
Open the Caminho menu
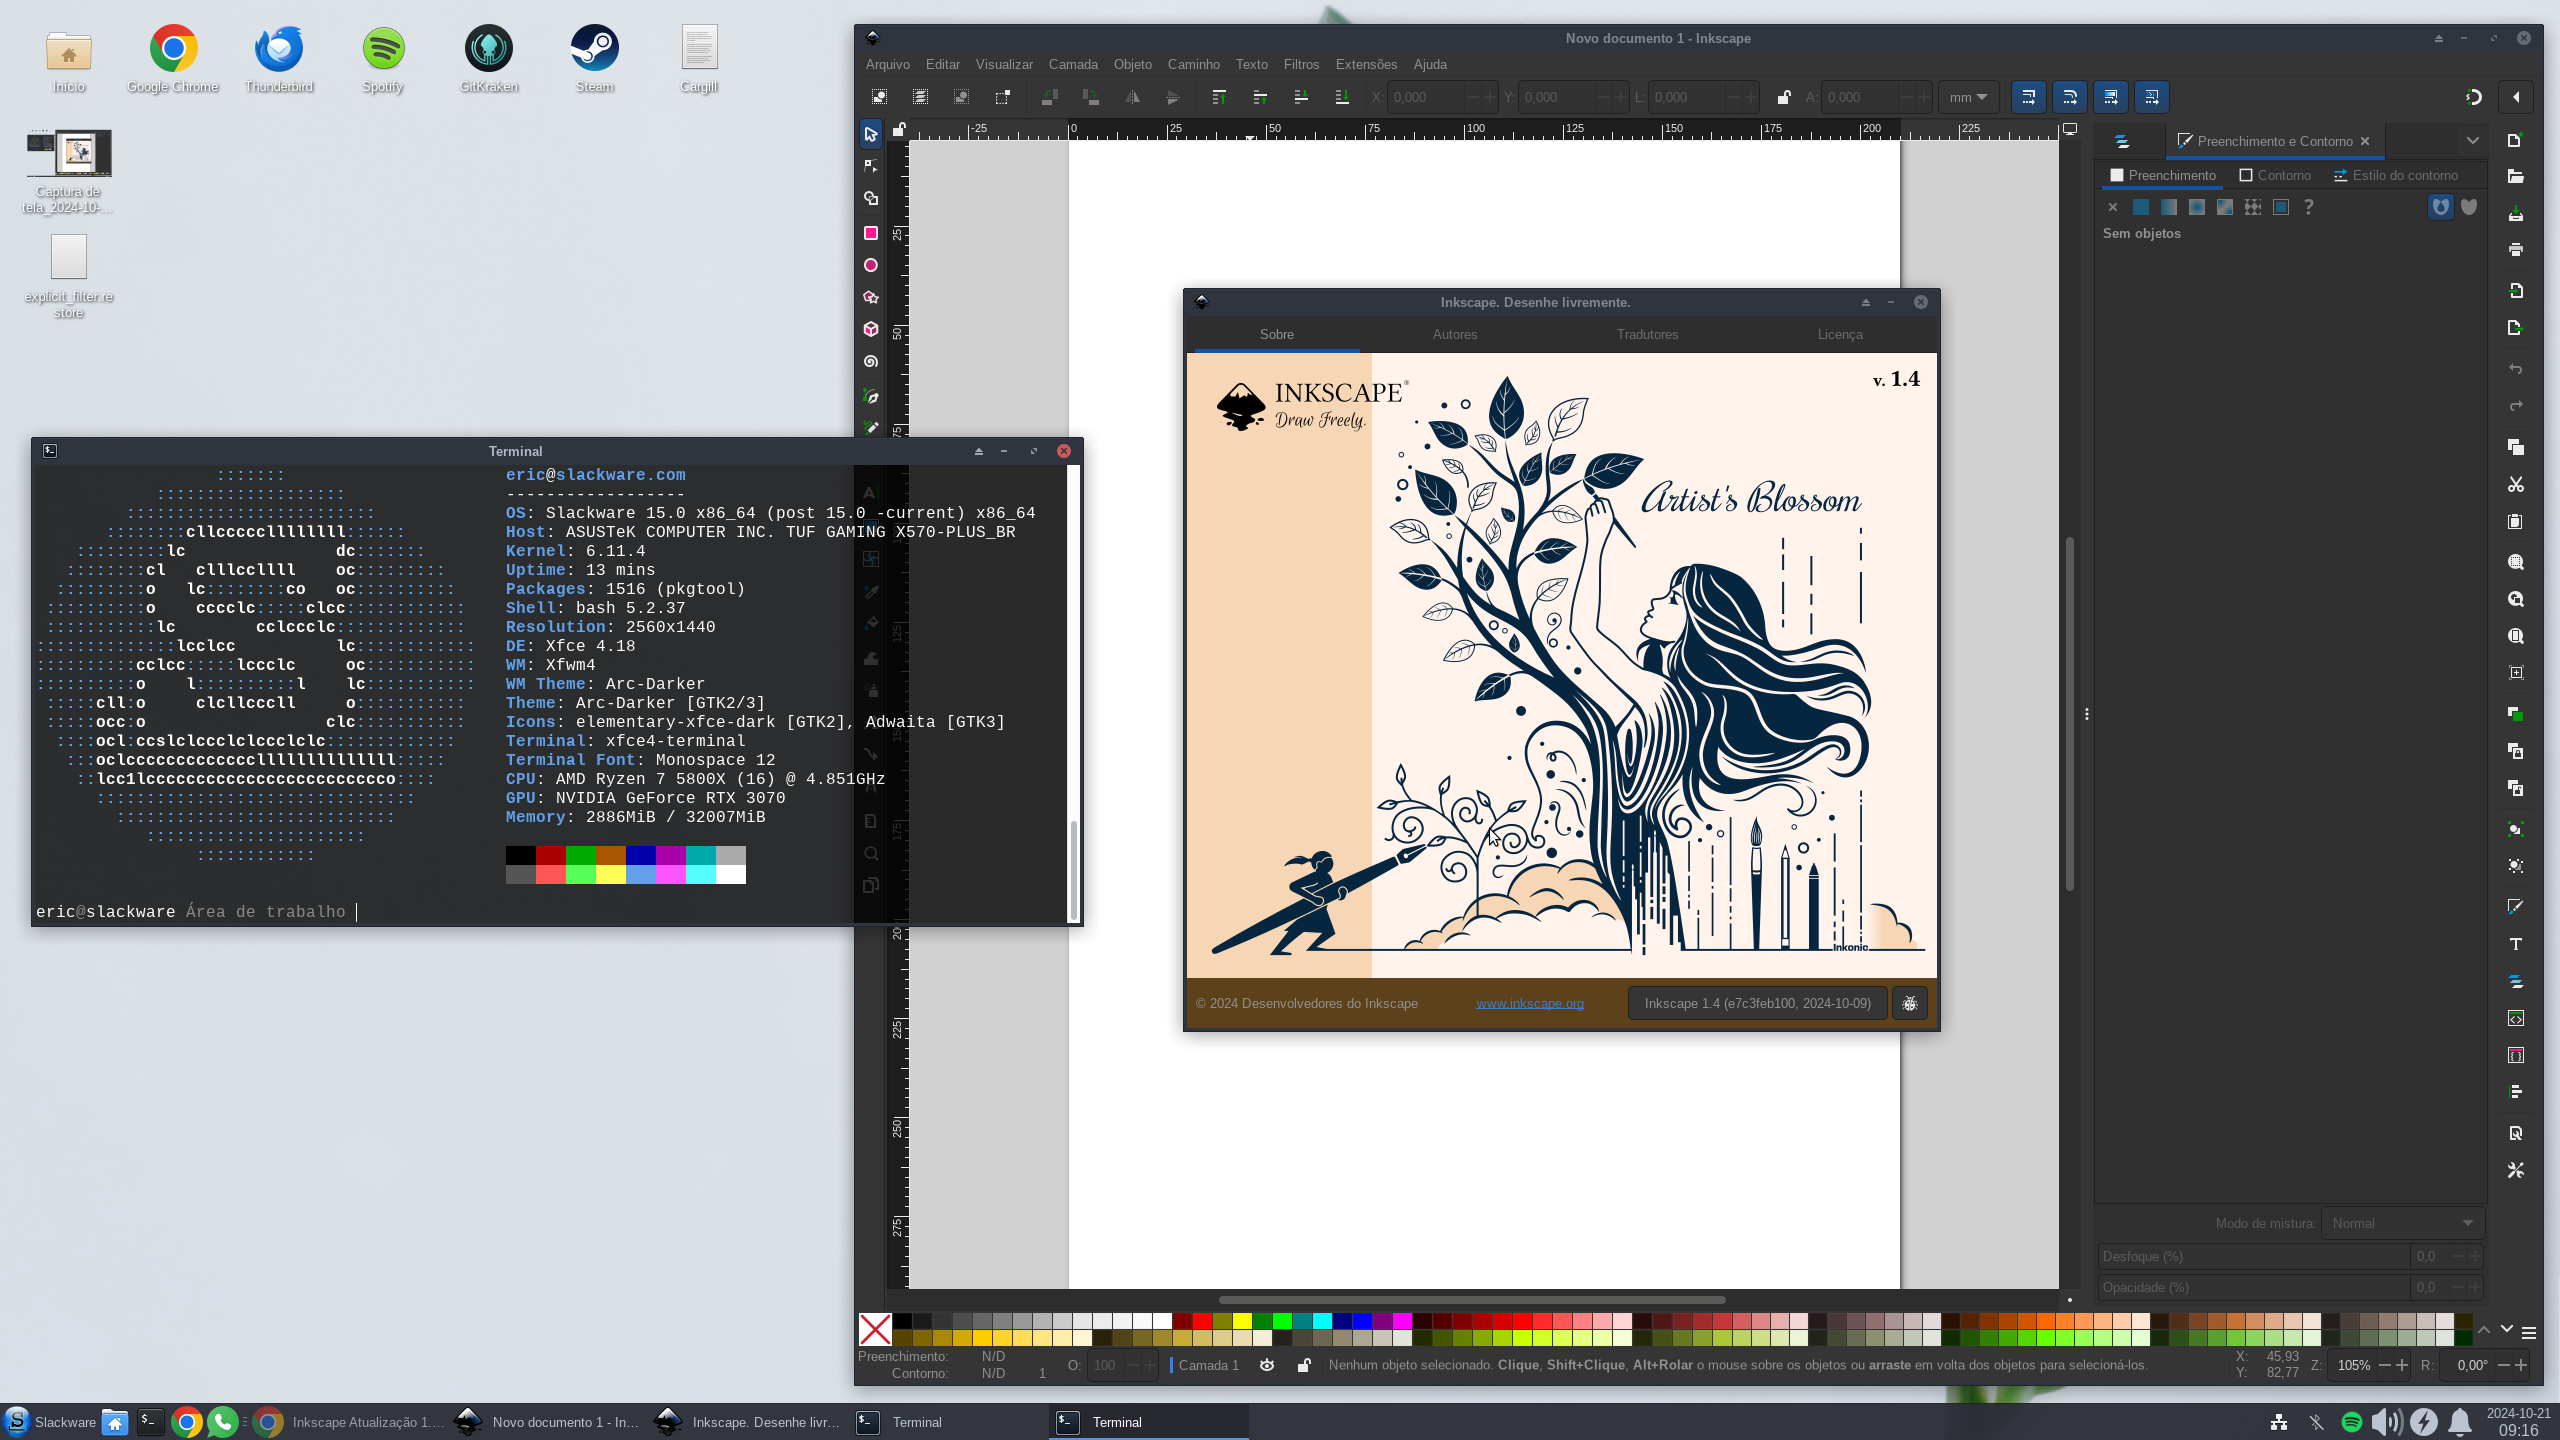point(1194,64)
